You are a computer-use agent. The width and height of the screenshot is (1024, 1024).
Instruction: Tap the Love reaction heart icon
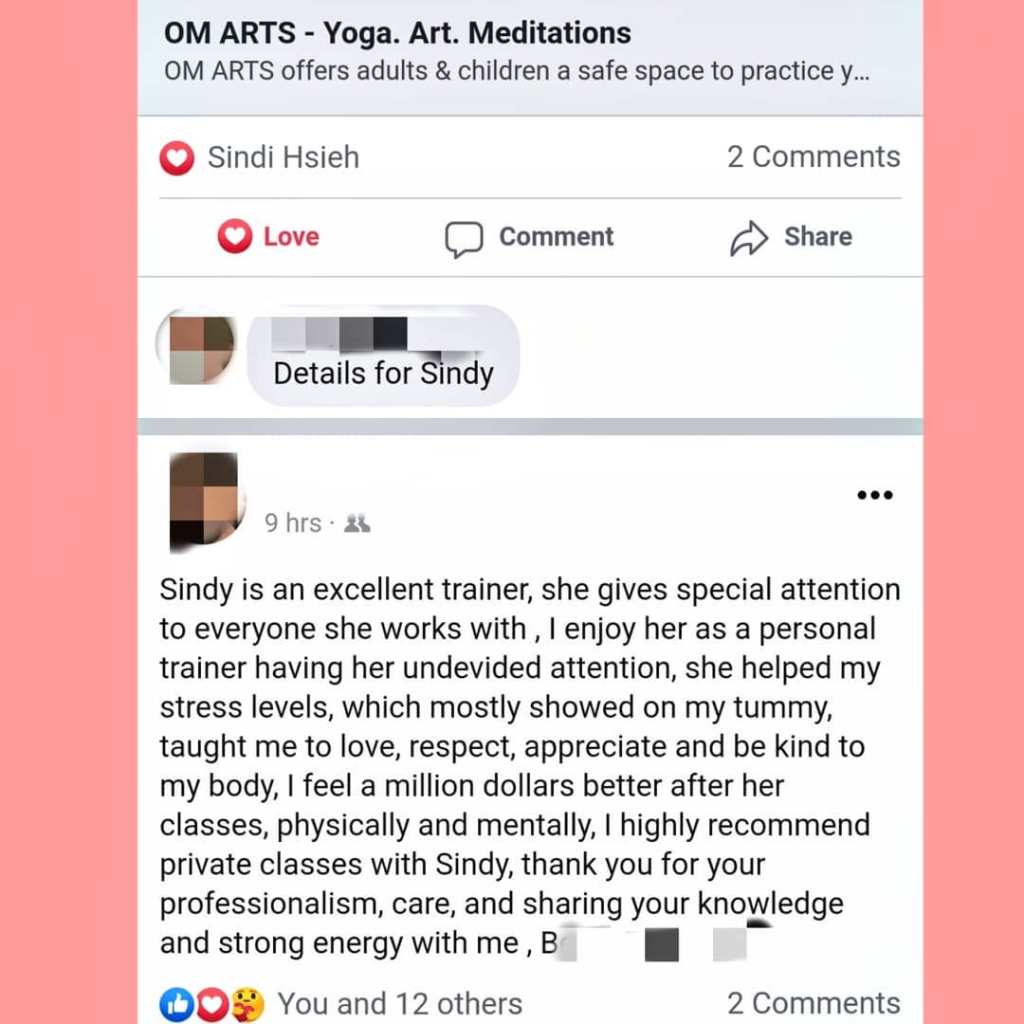tap(234, 236)
